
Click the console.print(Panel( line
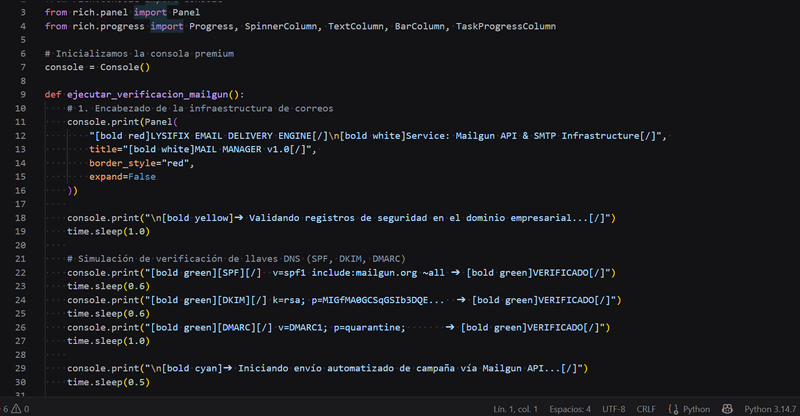tap(122, 122)
